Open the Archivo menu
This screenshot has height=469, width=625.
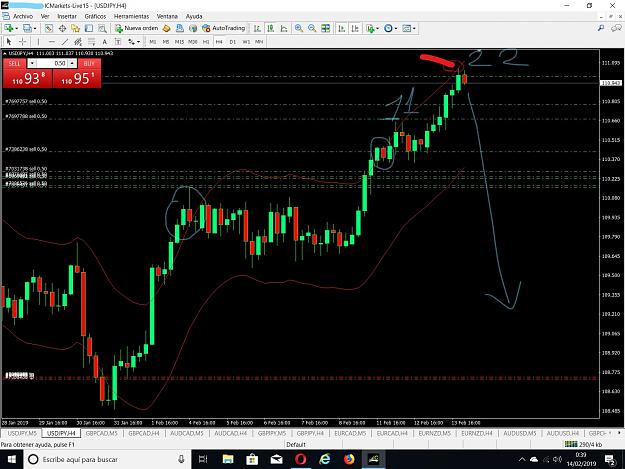click(x=23, y=16)
